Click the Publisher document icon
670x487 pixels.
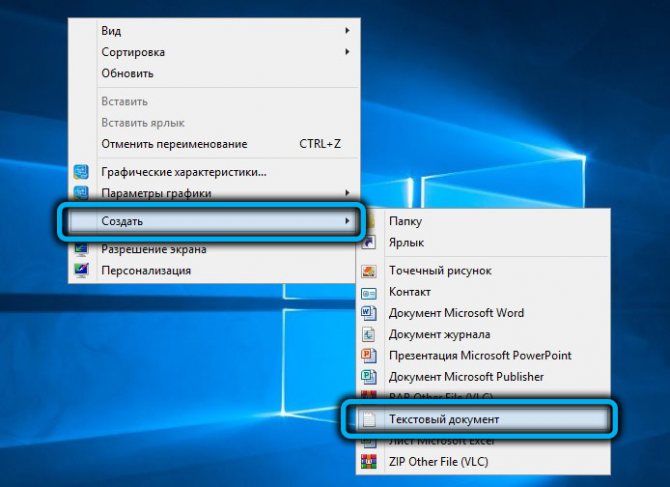(369, 377)
